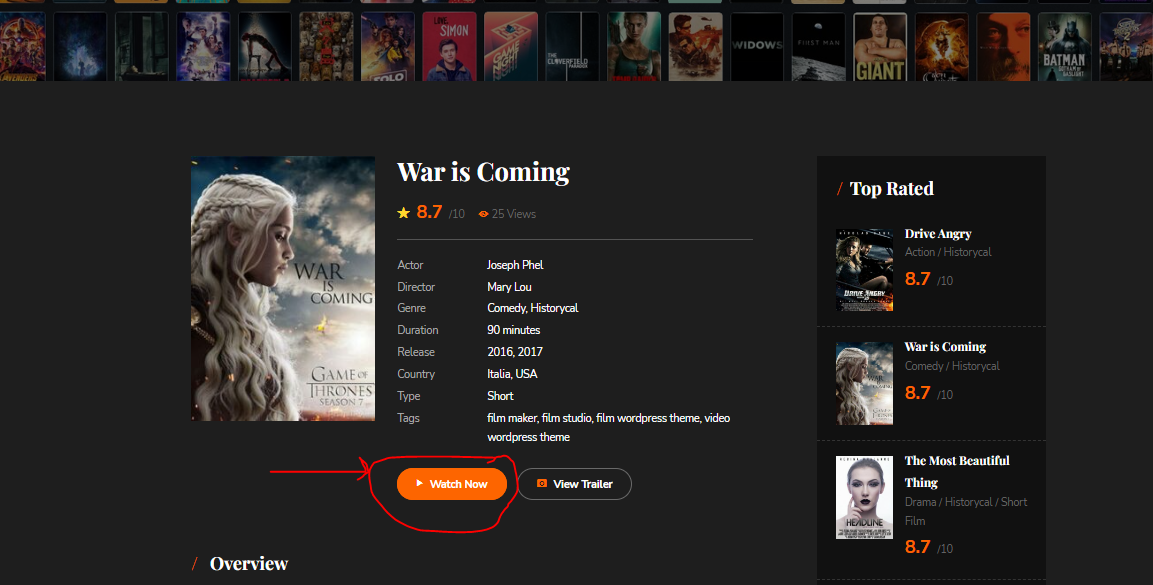Click the Joseph Phel actor name
Image resolution: width=1153 pixels, height=585 pixels.
[x=515, y=265]
